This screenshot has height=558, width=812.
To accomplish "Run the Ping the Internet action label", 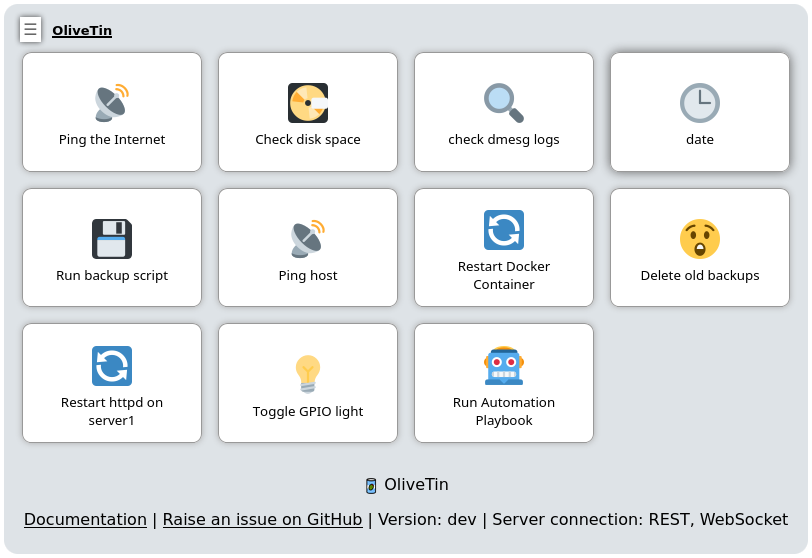I will (112, 139).
